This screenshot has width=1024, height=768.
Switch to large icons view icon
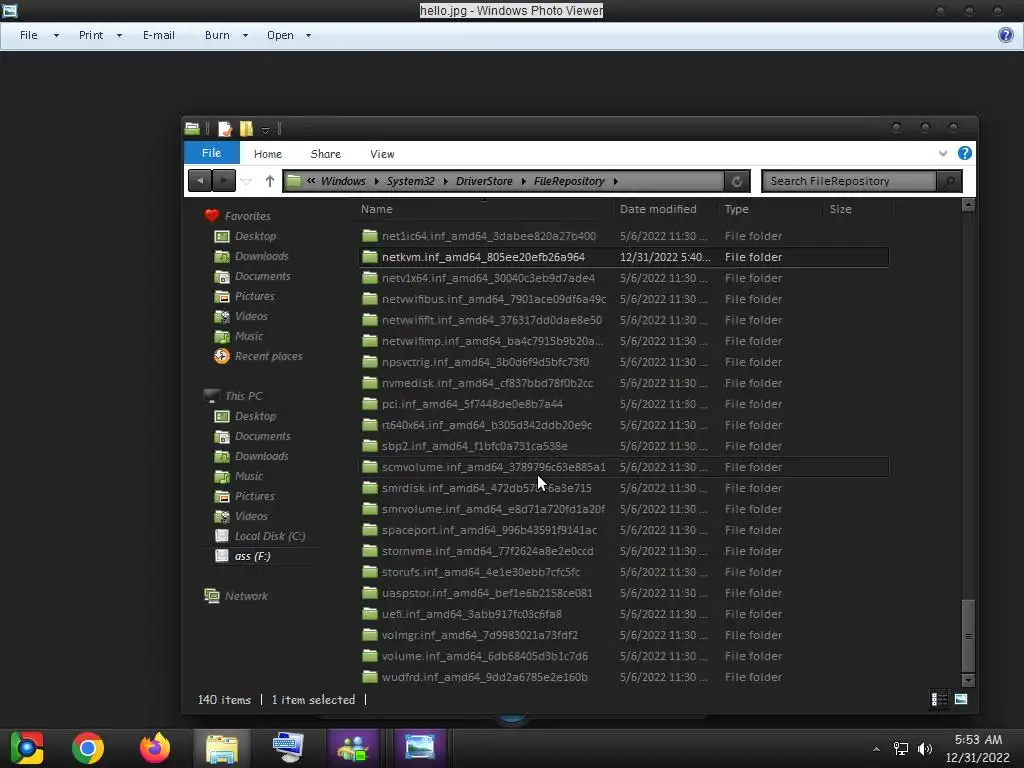(961, 699)
